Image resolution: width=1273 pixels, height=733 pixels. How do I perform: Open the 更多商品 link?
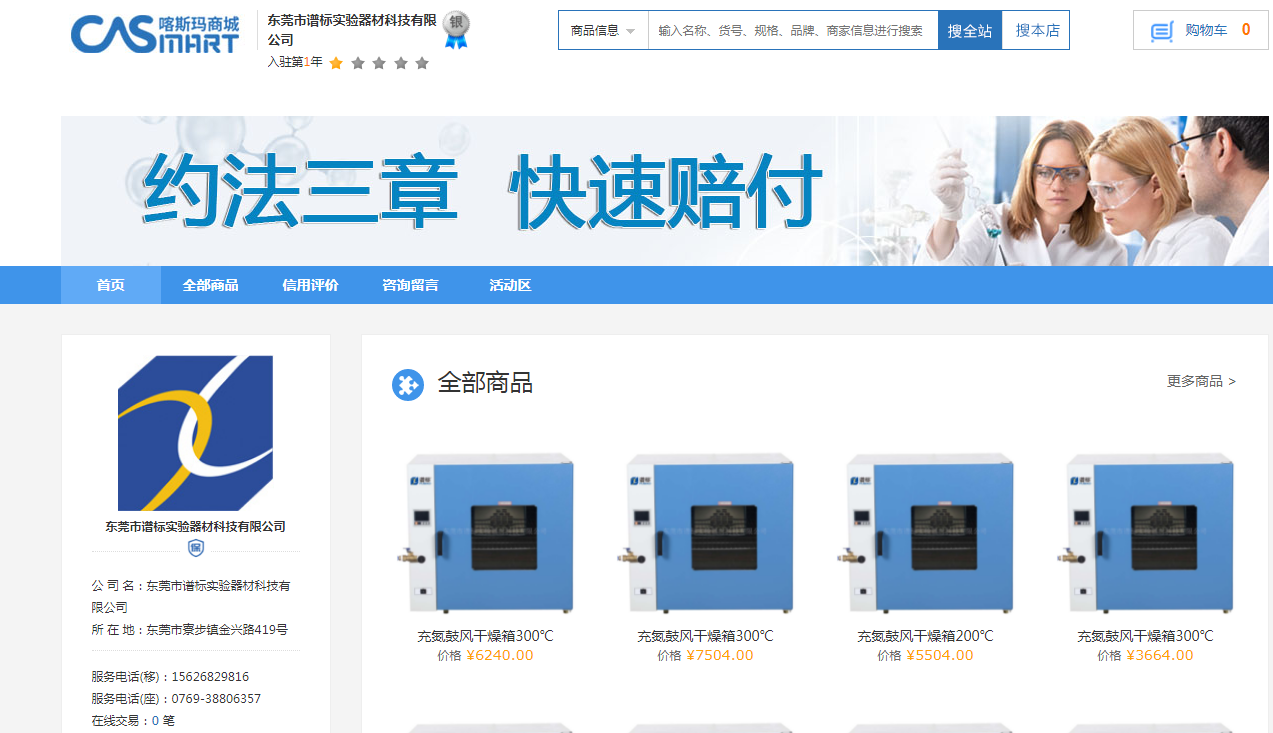click(x=1201, y=381)
